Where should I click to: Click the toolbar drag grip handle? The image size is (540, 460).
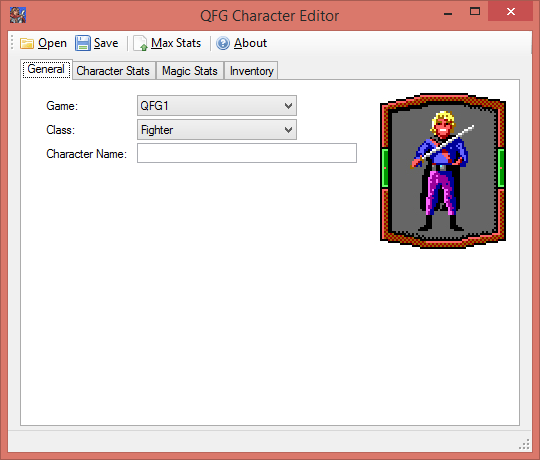(x=12, y=42)
